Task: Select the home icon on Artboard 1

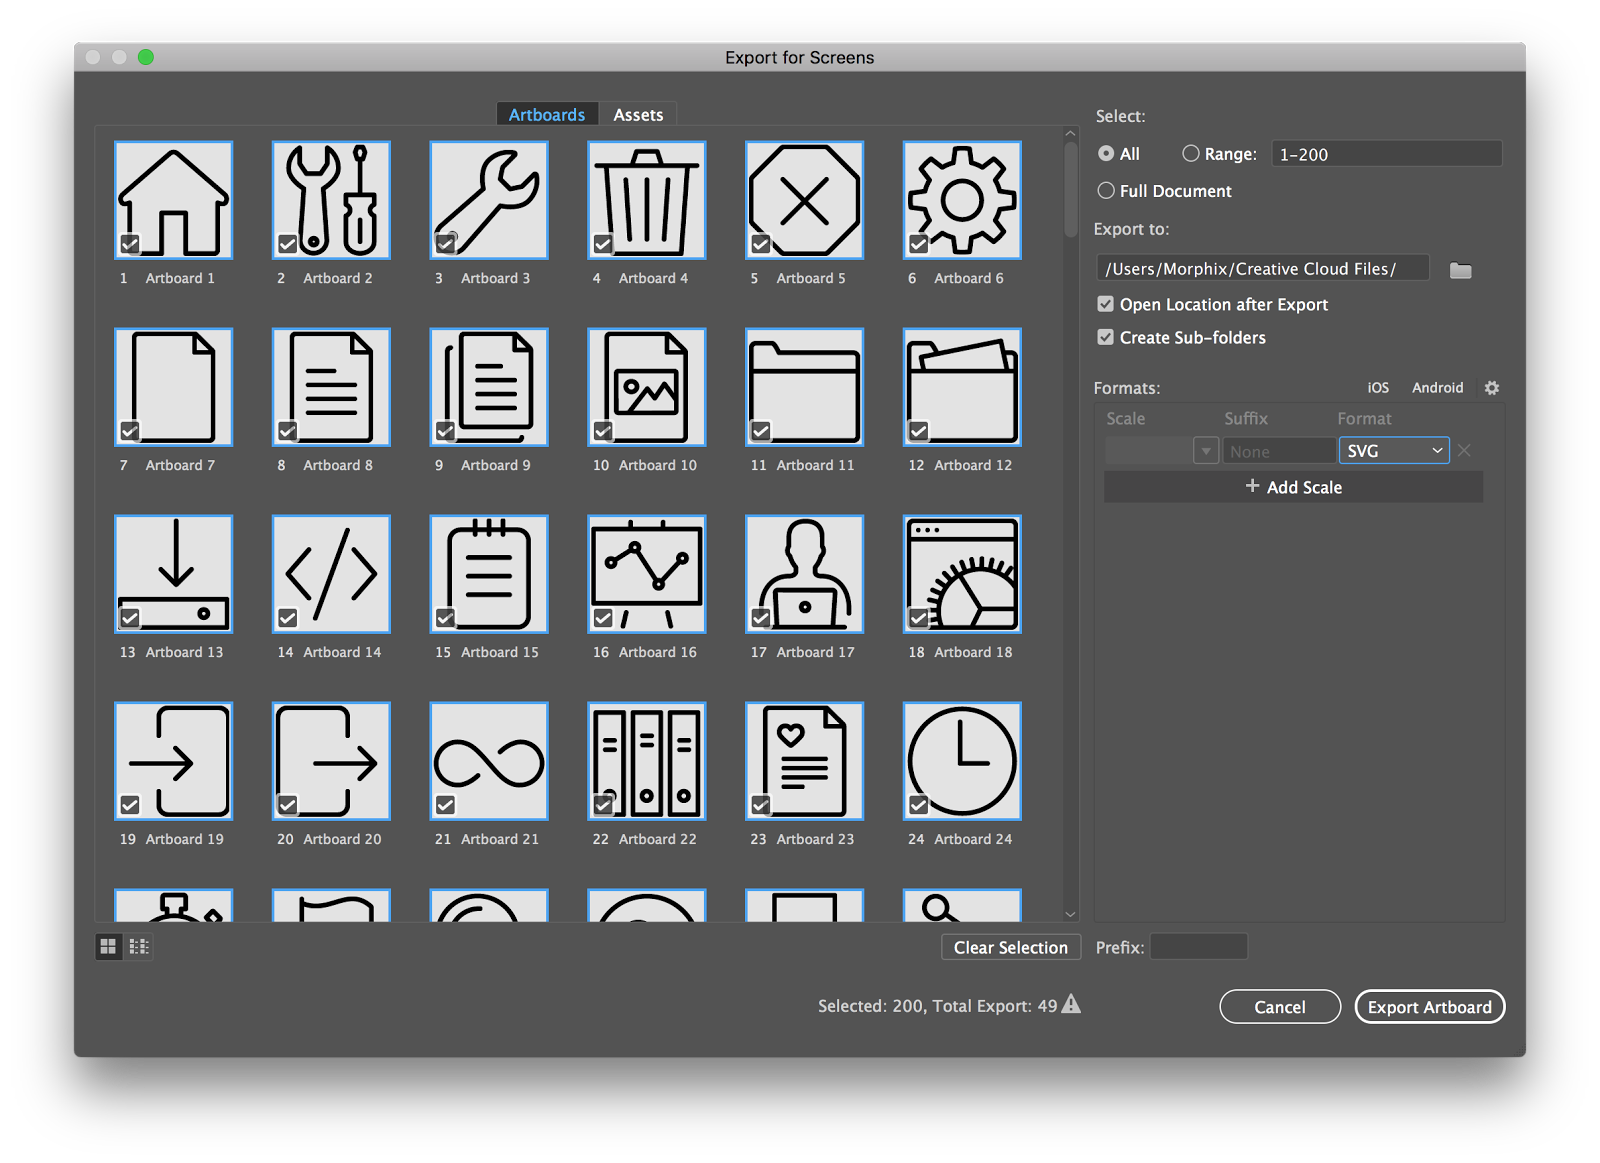Action: 174,199
